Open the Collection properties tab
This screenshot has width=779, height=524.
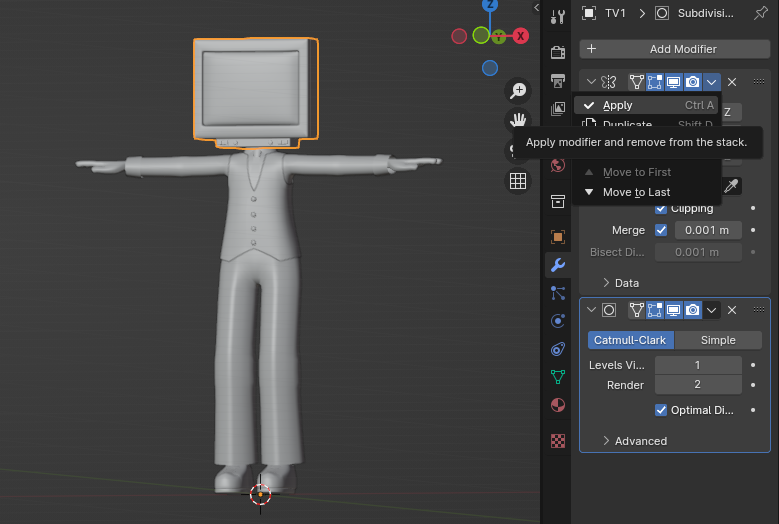557,201
